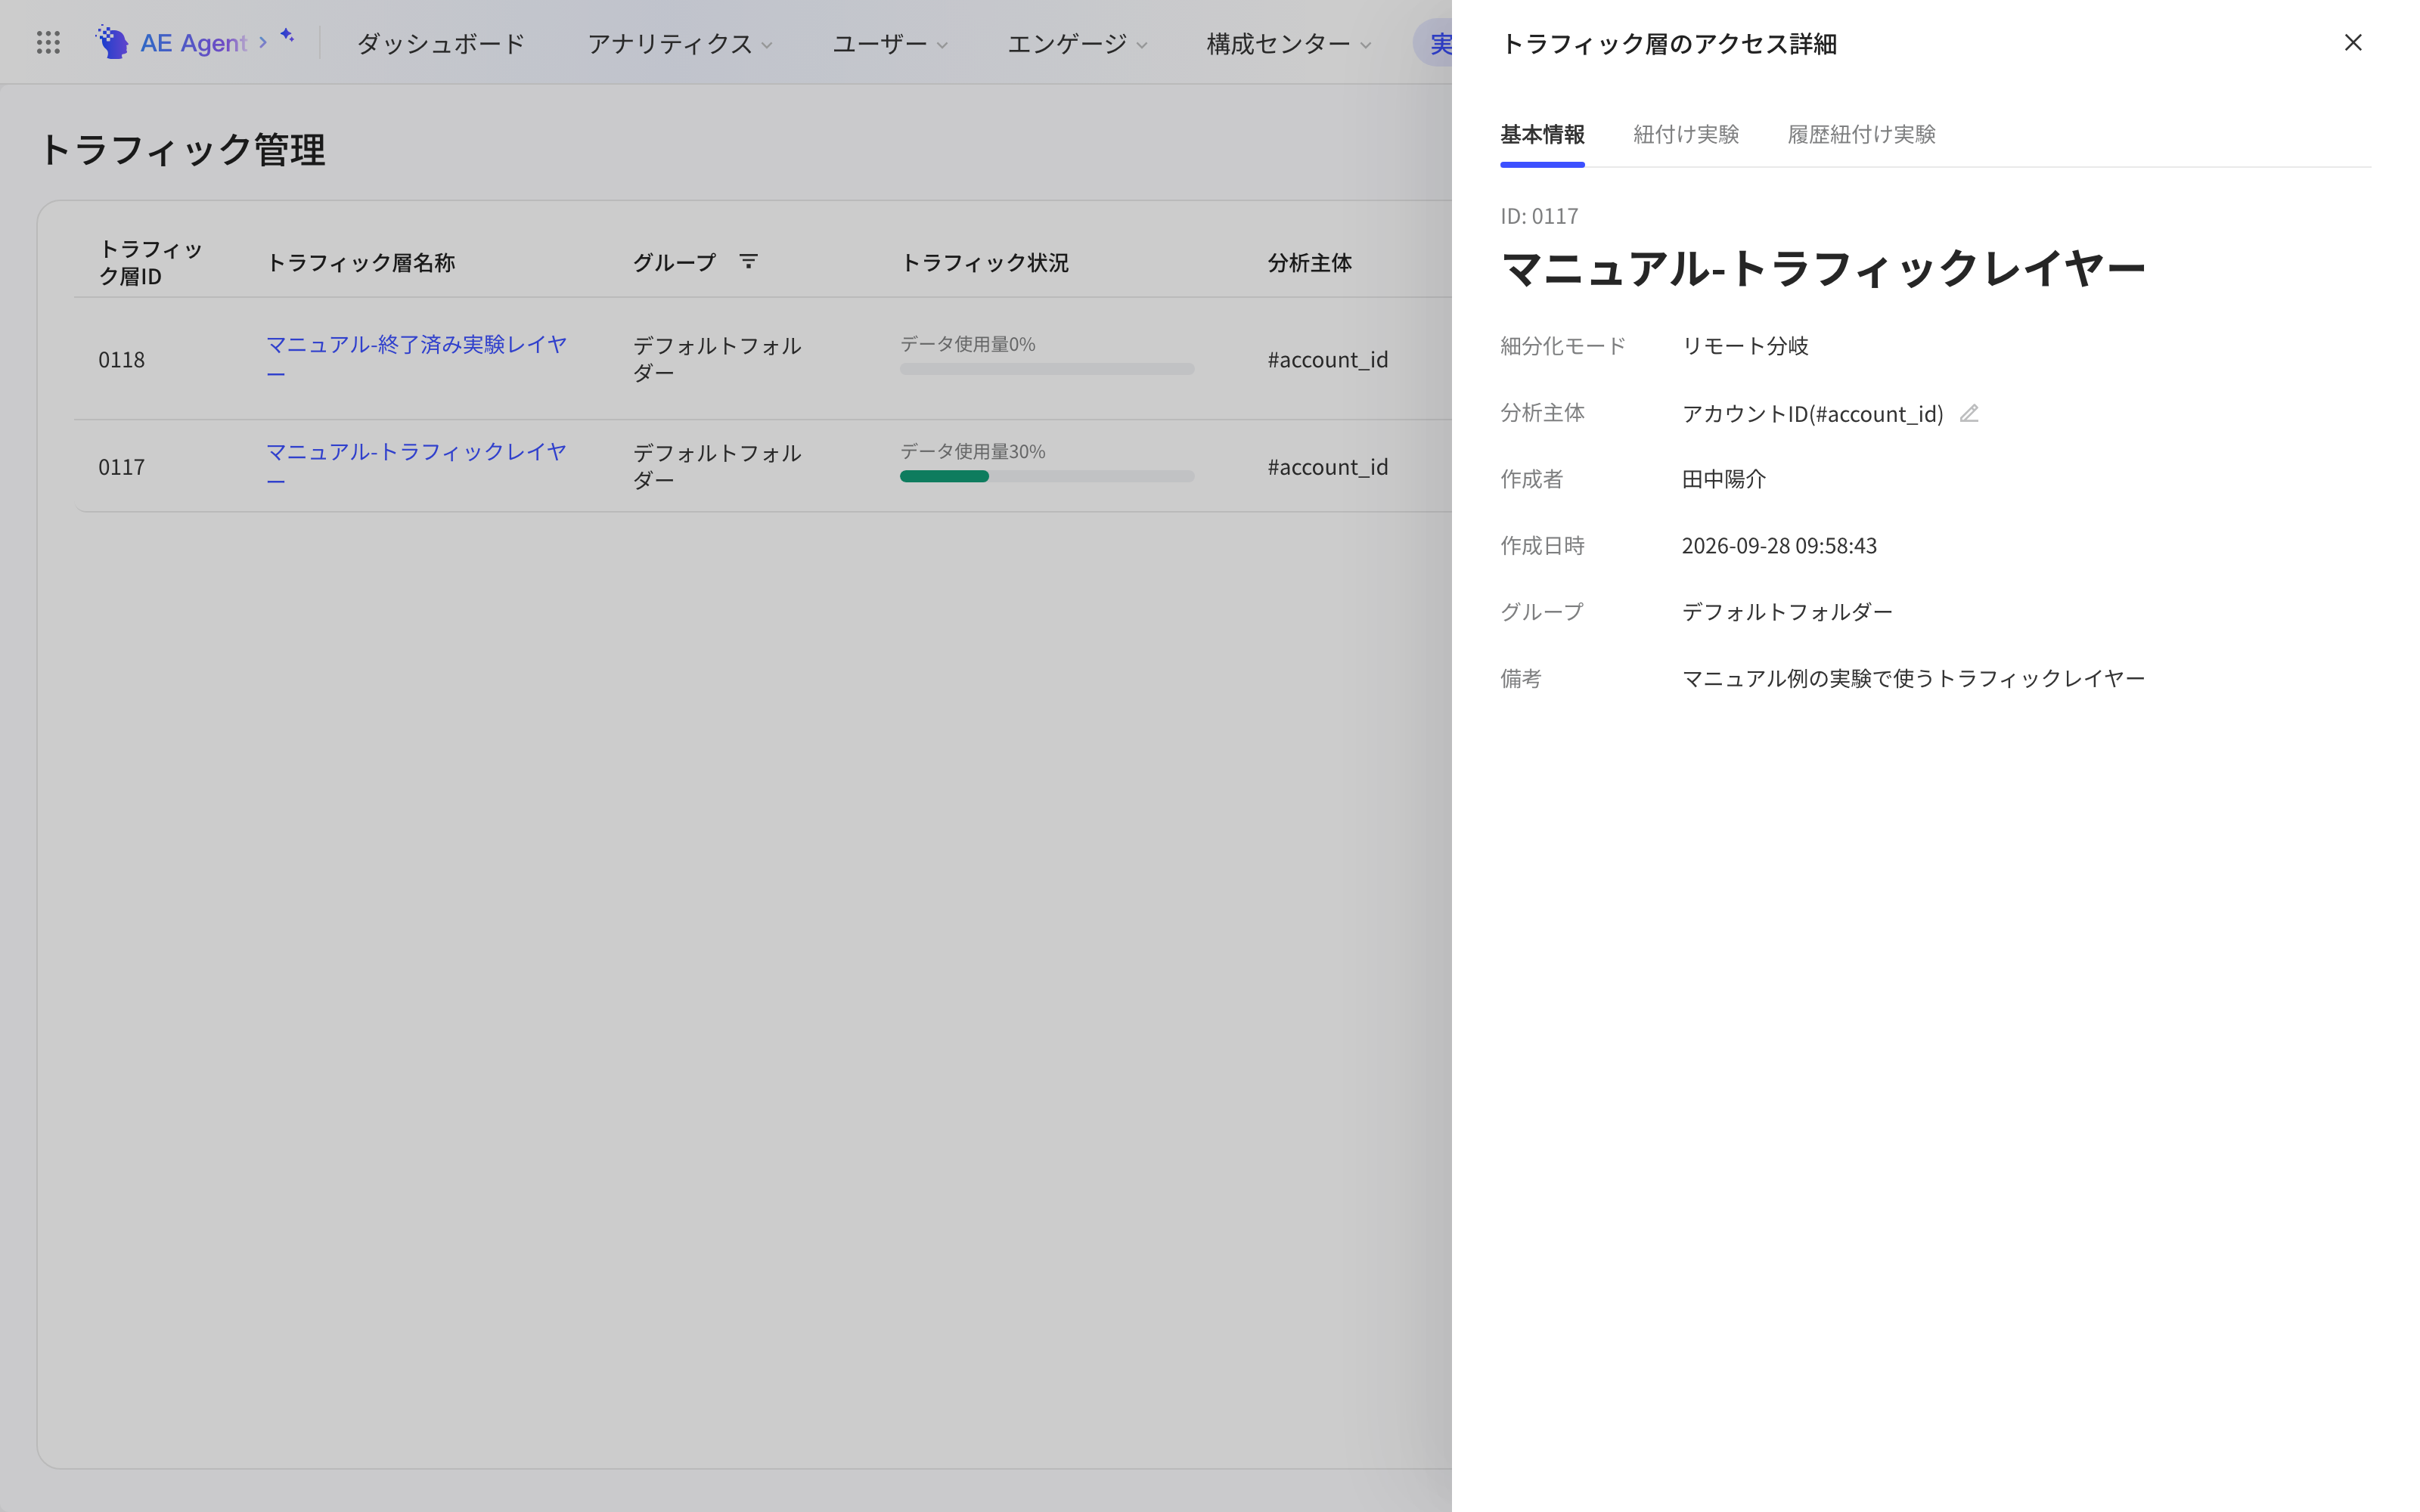Expand the AE Agent chevron
The image size is (2420, 1512).
(x=263, y=42)
